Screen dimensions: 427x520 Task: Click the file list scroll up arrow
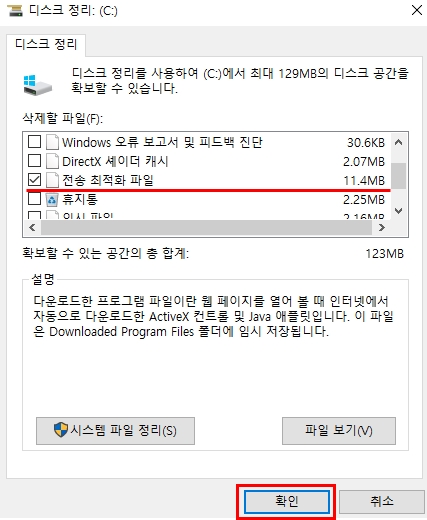coord(398,143)
